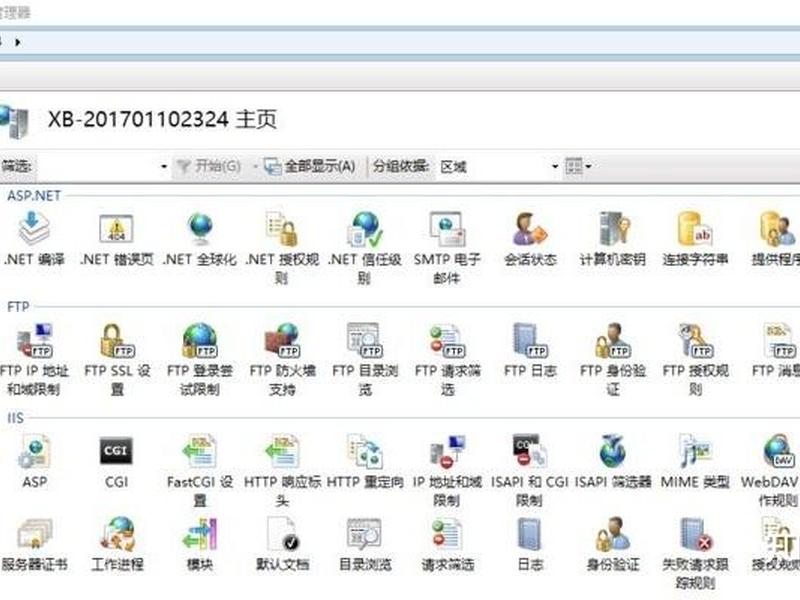Open 模块 feature

[x=199, y=544]
